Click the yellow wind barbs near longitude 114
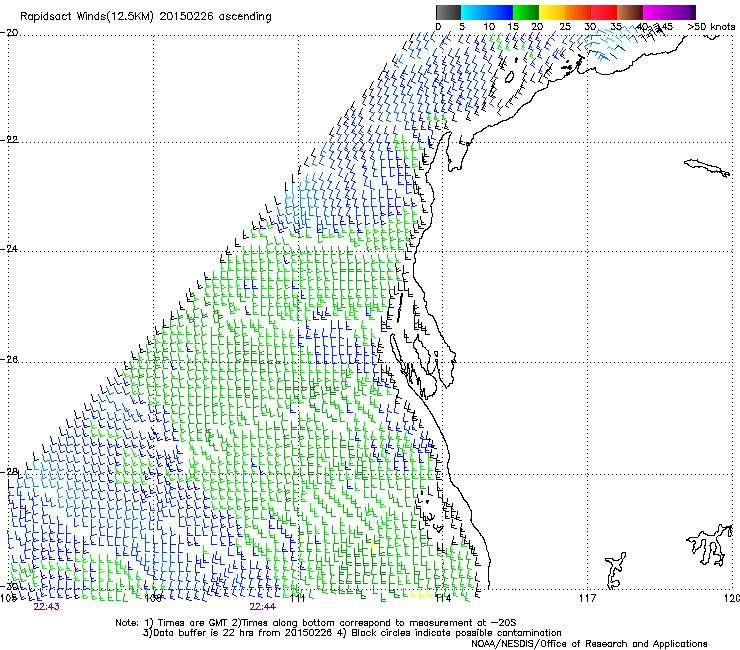 421,594
